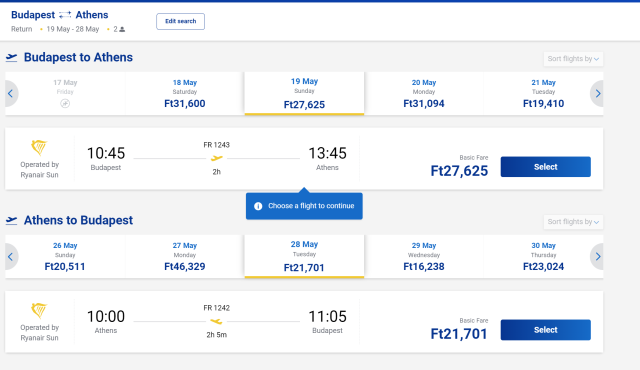Viewport: 640px width, 370px height.
Task: Show later return dates with right arrow
Action: pyautogui.click(x=597, y=256)
